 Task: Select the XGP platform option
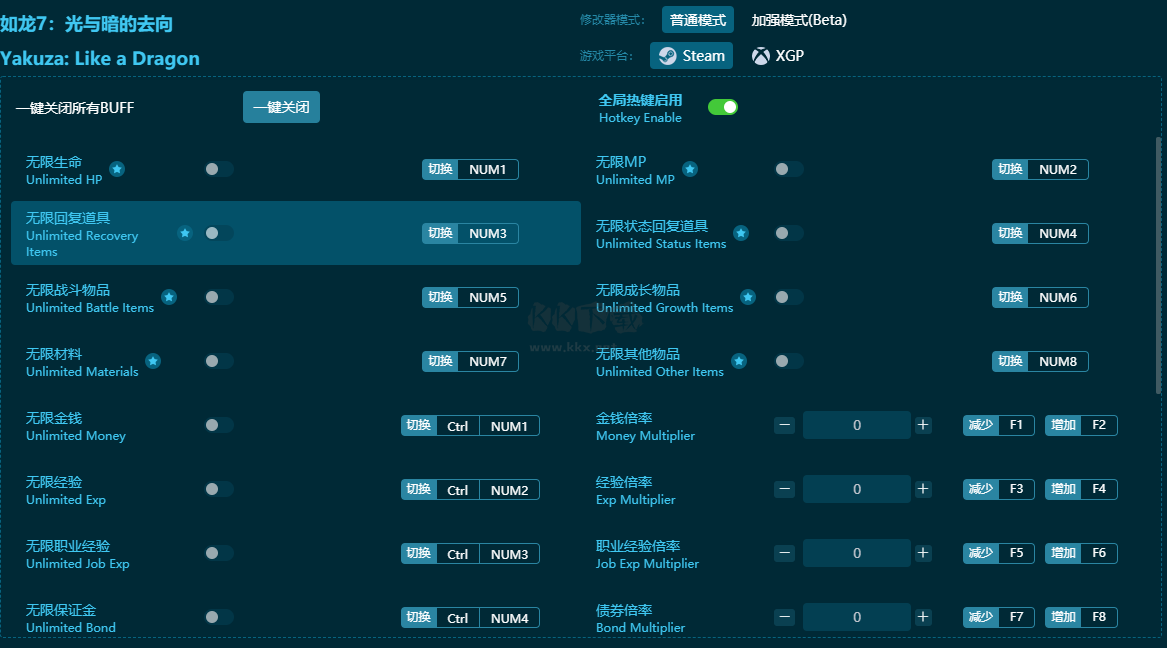[x=778, y=56]
